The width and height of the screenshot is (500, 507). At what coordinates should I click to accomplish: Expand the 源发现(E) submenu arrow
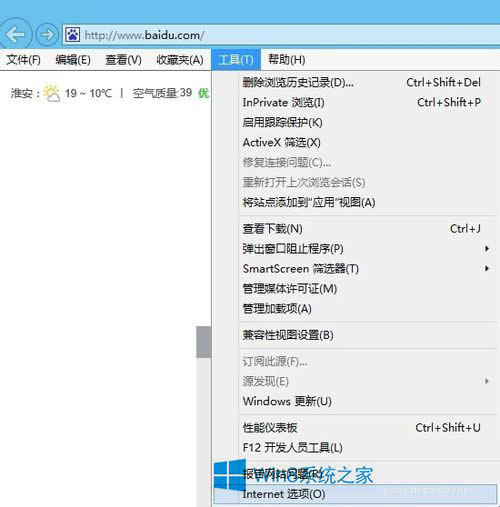pos(487,381)
